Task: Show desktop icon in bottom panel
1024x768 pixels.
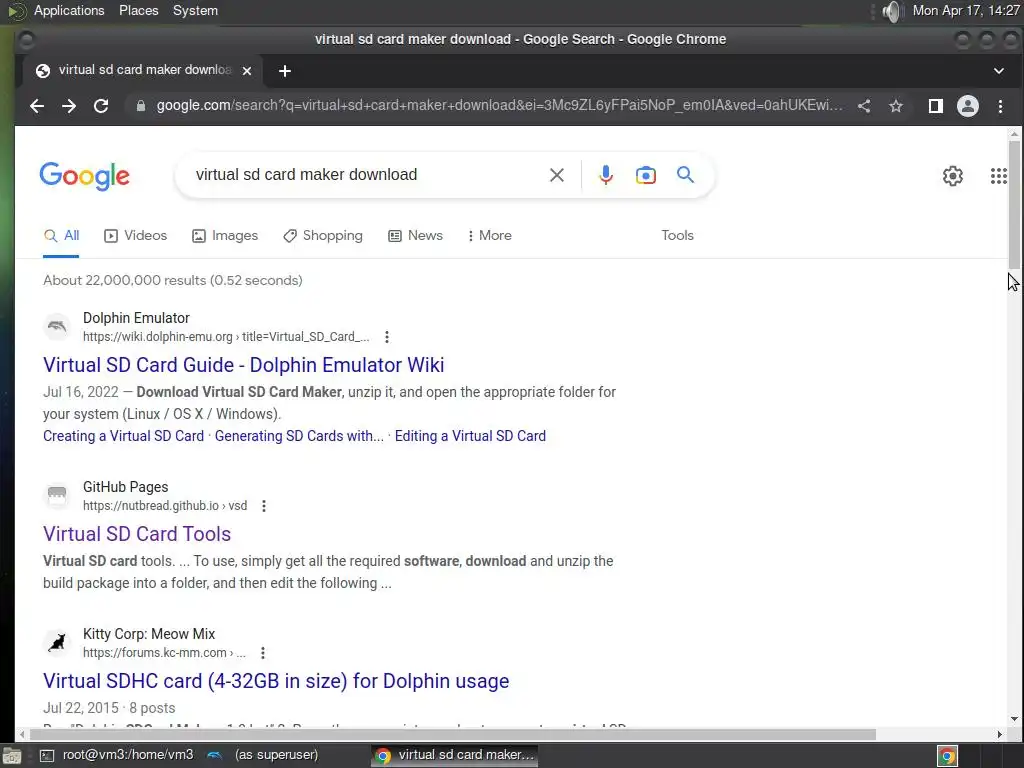Action: click(x=12, y=756)
